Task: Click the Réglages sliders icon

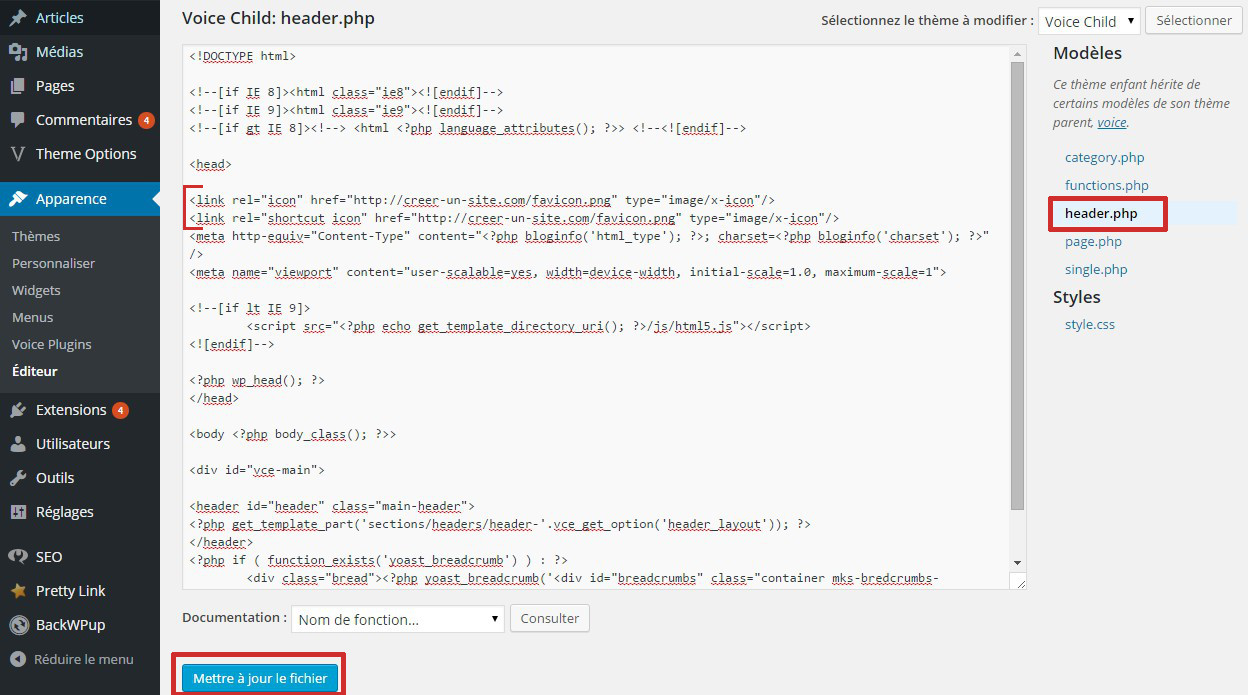Action: (x=18, y=512)
